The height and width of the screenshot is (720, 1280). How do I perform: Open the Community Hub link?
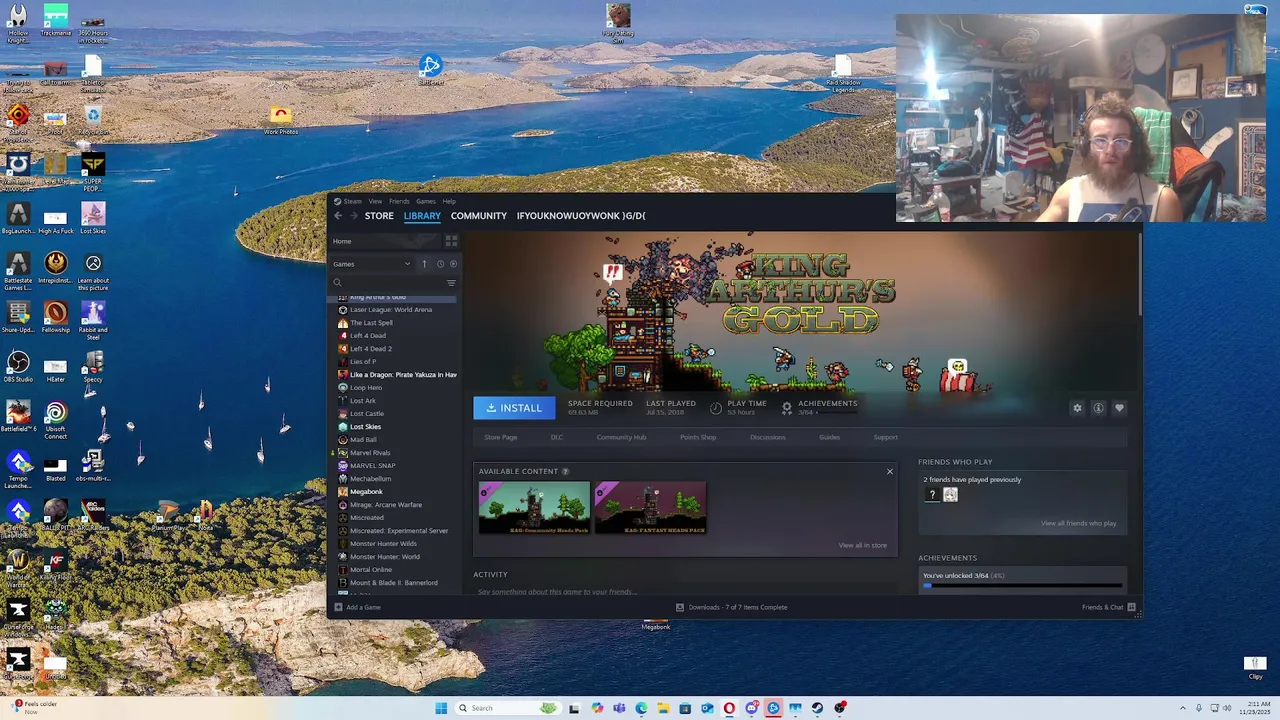(x=621, y=437)
